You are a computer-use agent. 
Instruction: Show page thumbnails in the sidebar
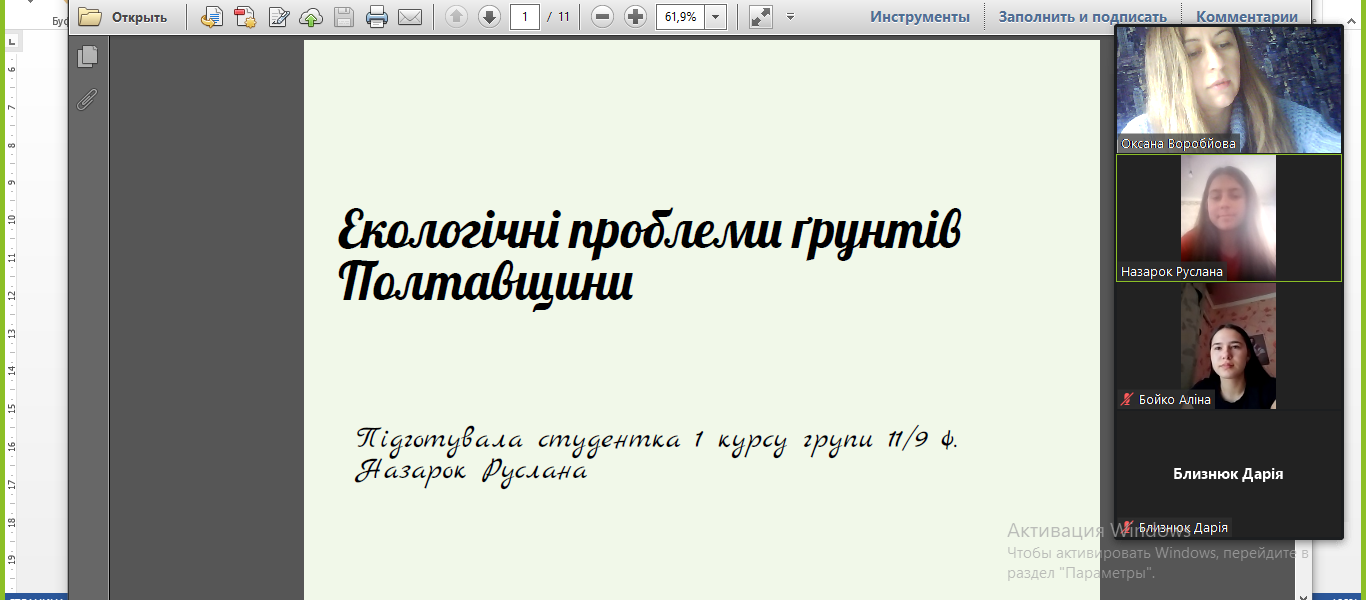88,57
